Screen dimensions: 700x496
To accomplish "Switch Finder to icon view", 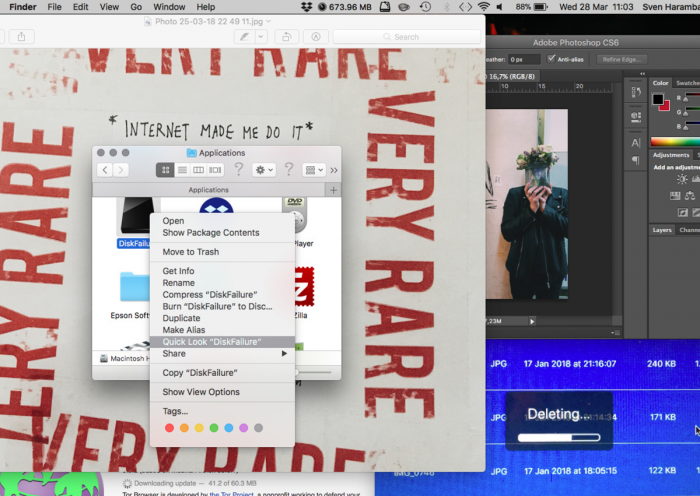I will [x=165, y=170].
